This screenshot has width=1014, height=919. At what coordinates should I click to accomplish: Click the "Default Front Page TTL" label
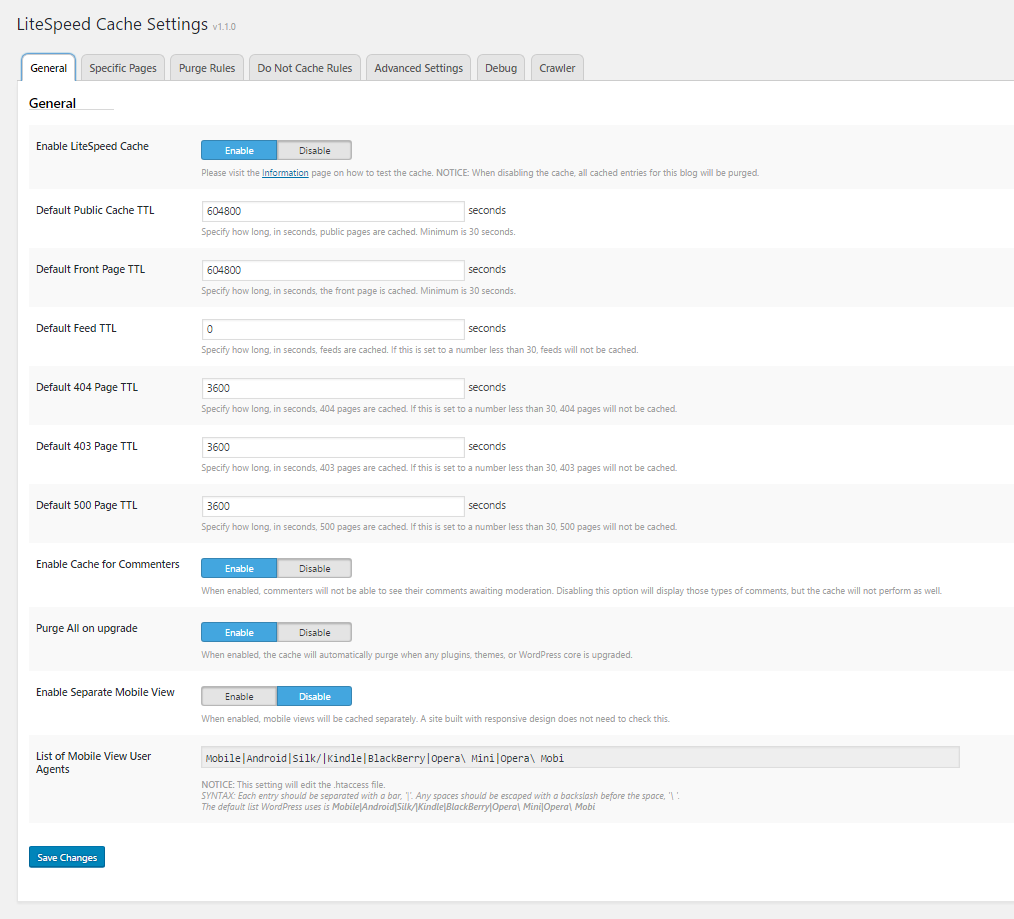91,269
